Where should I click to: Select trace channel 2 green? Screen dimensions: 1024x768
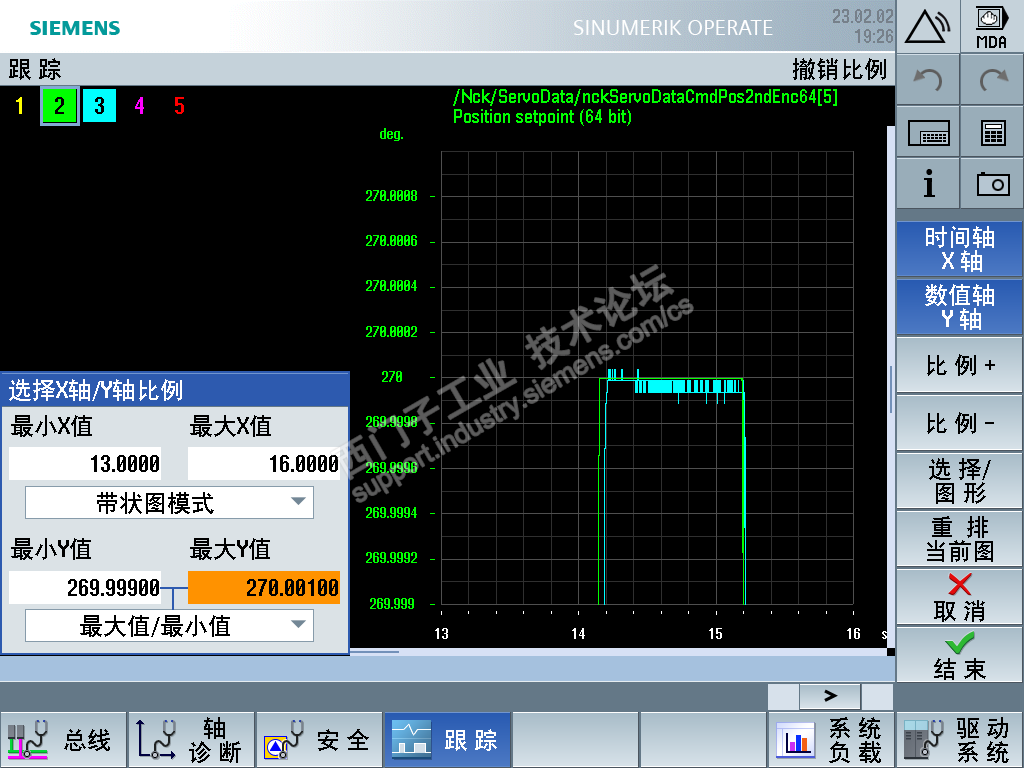(59, 106)
